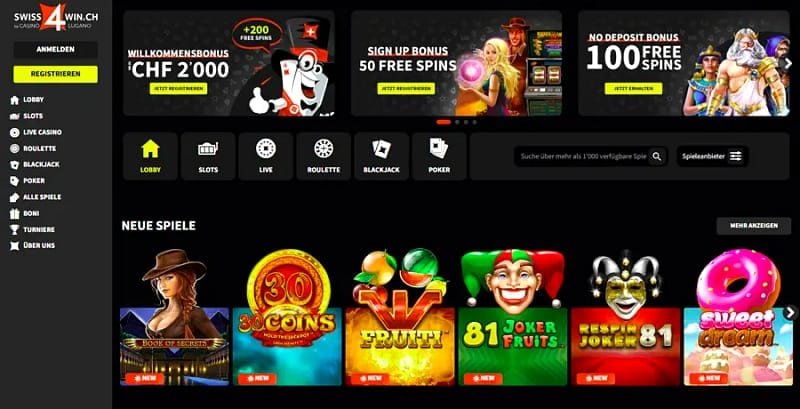The height and width of the screenshot is (409, 800).
Task: Click the Anmelden button
Action: click(x=56, y=49)
